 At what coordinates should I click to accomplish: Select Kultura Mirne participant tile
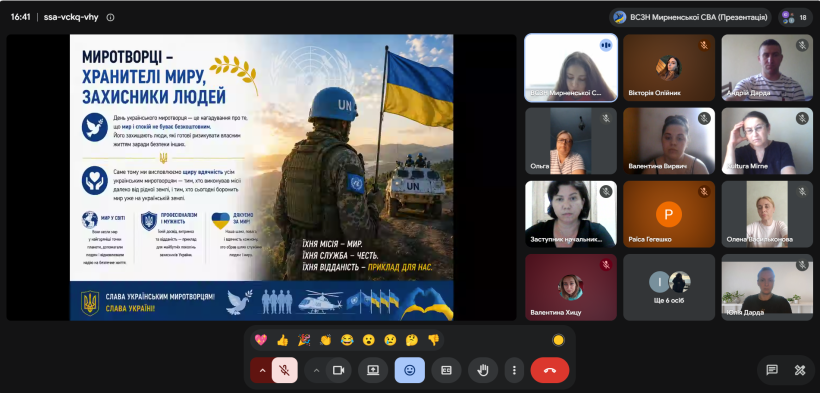coord(767,141)
